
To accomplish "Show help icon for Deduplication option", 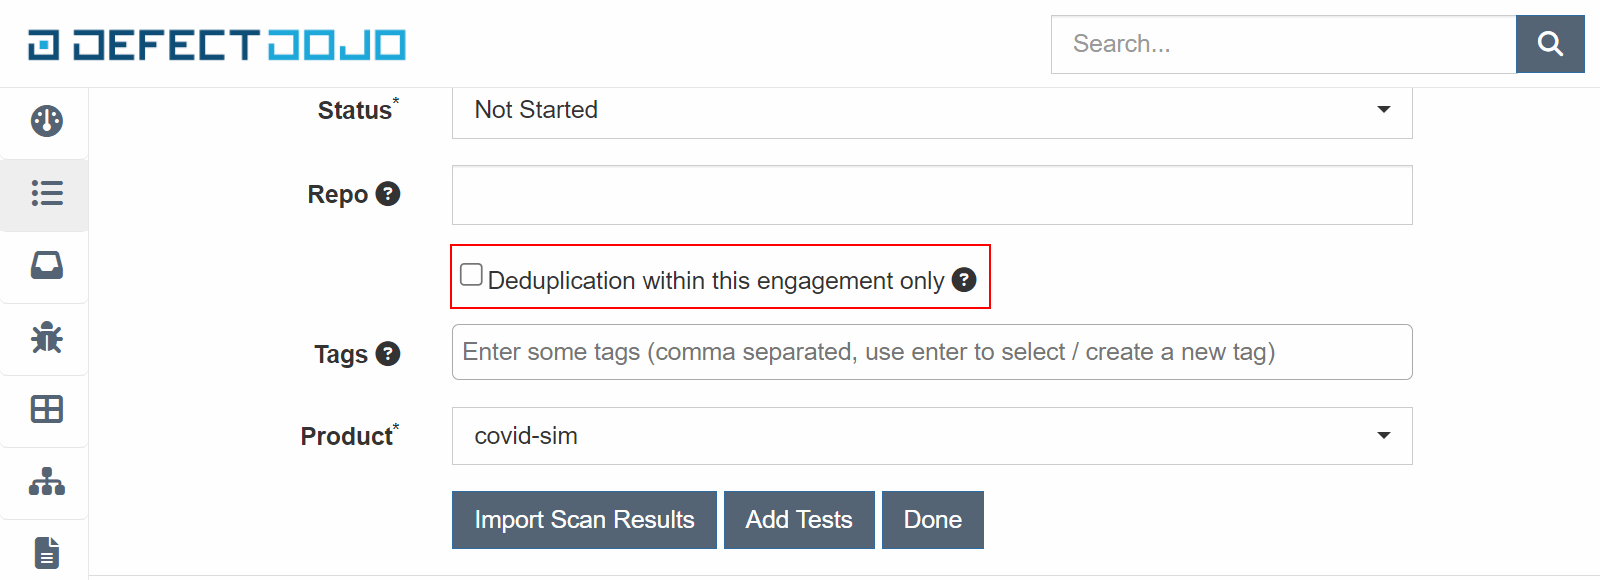I will click(x=964, y=280).
